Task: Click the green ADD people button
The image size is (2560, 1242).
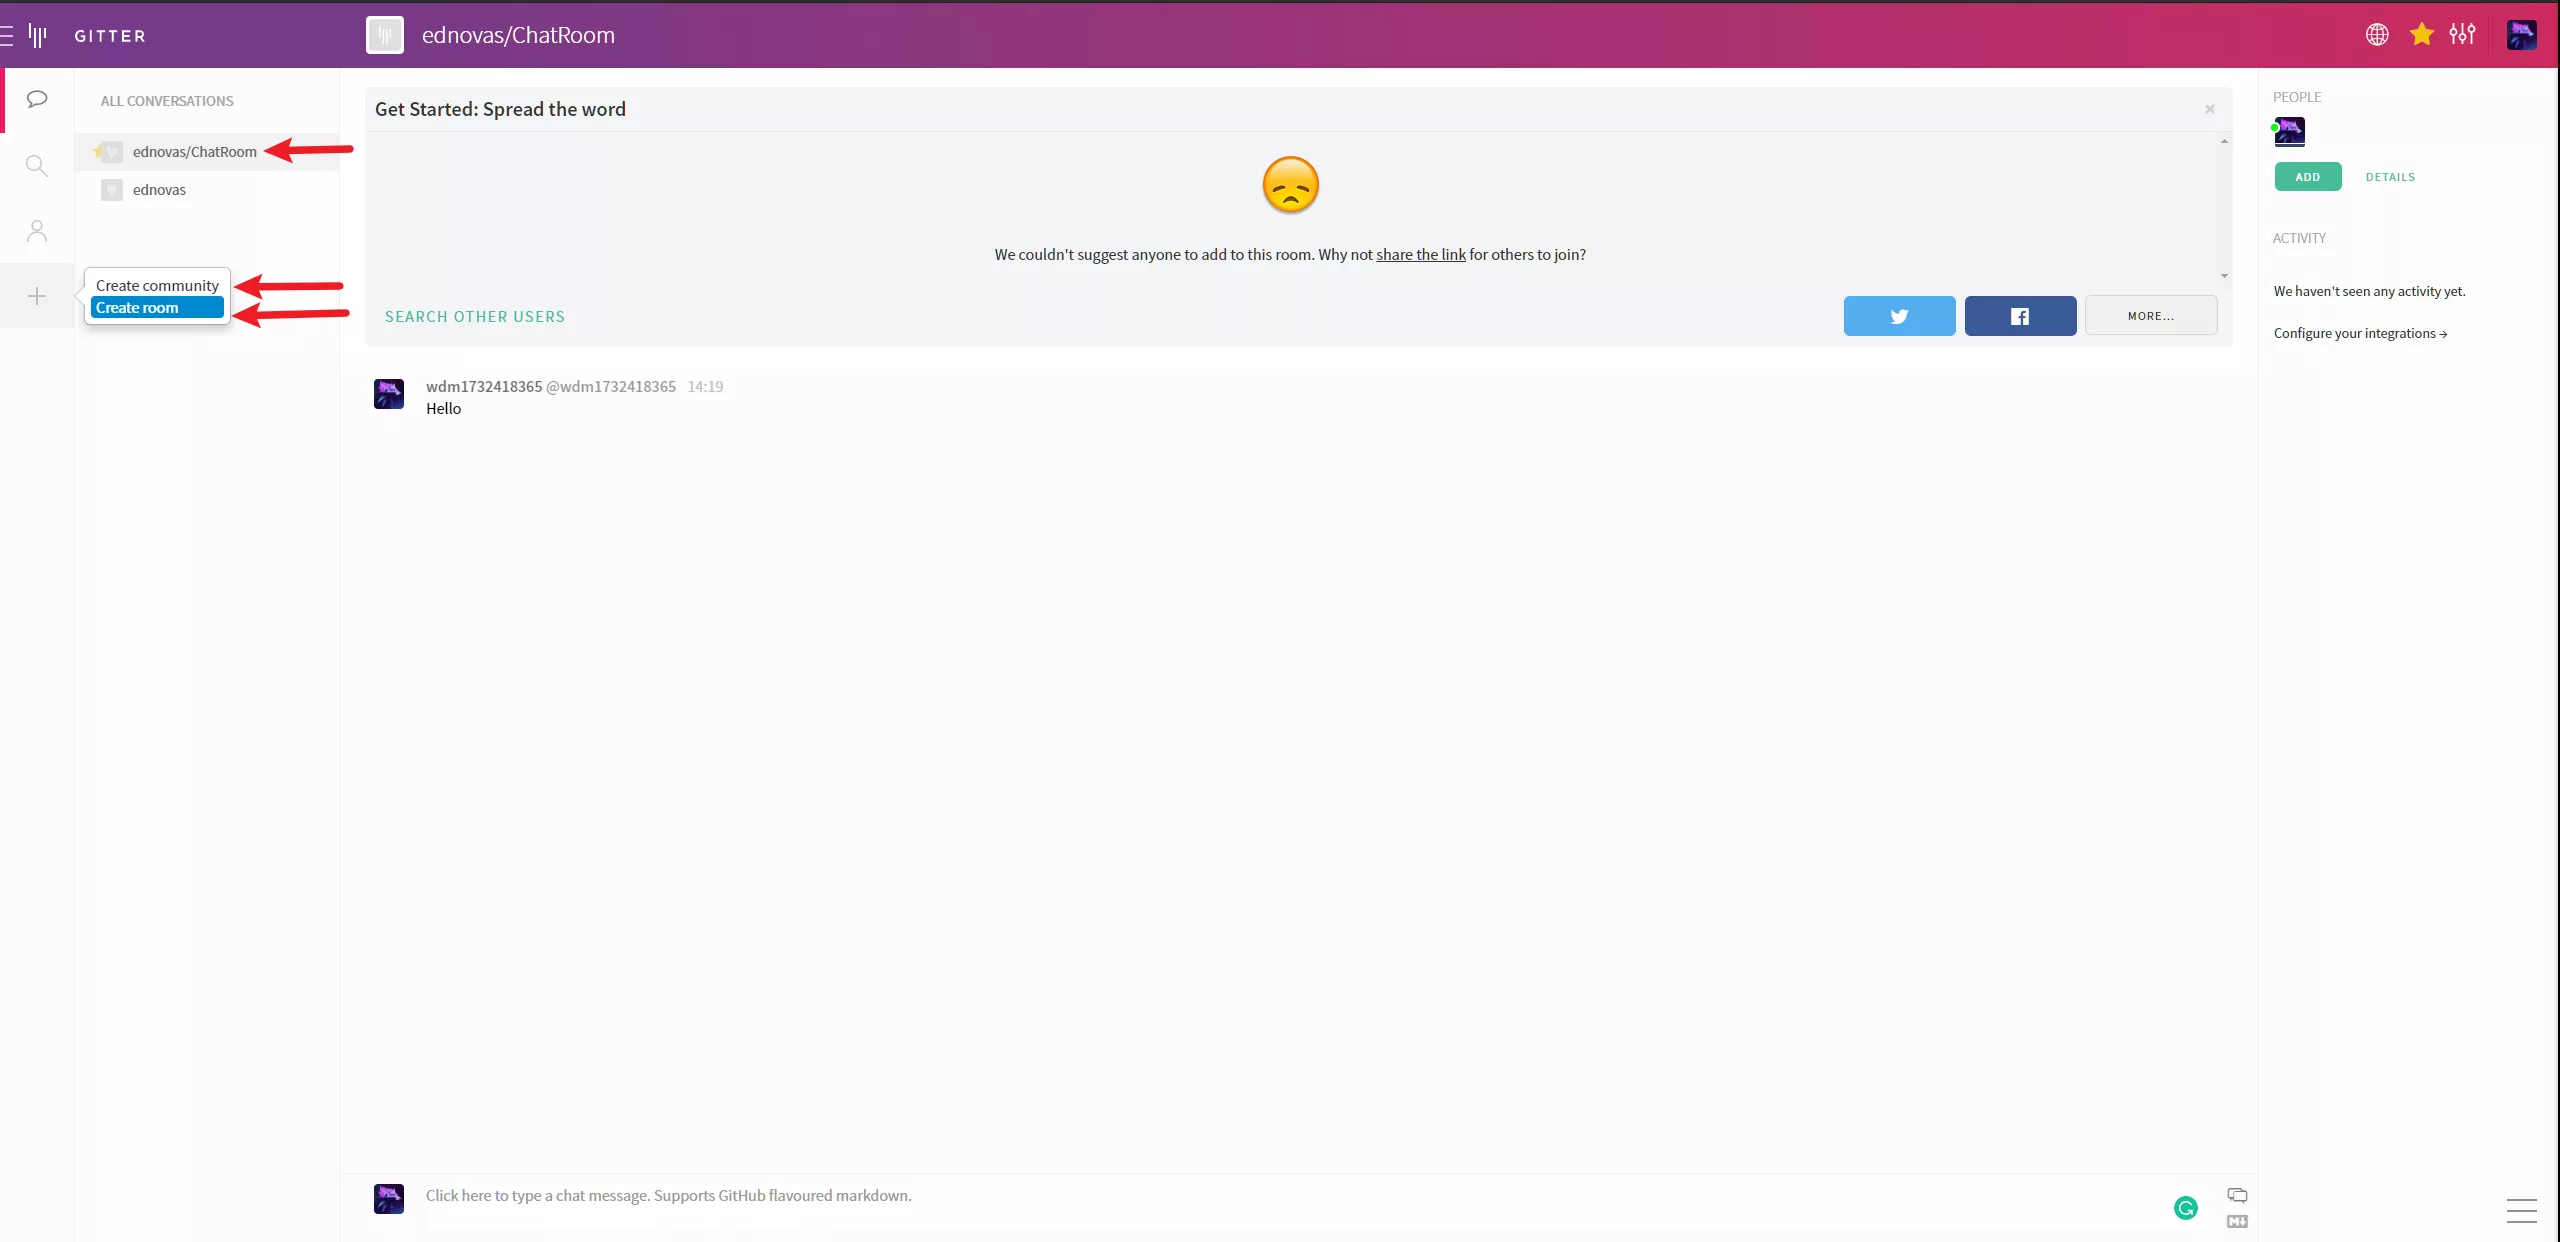Action: (x=2307, y=177)
